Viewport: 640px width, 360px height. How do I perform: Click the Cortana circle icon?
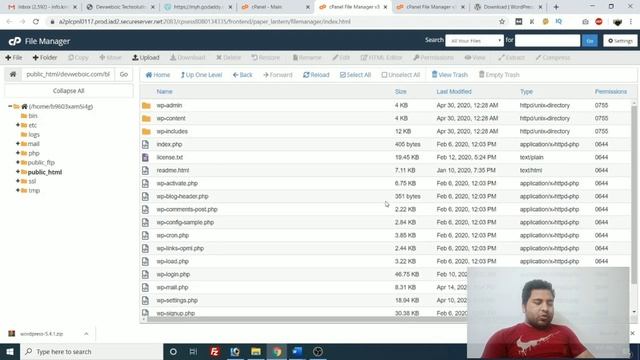tap(173, 351)
